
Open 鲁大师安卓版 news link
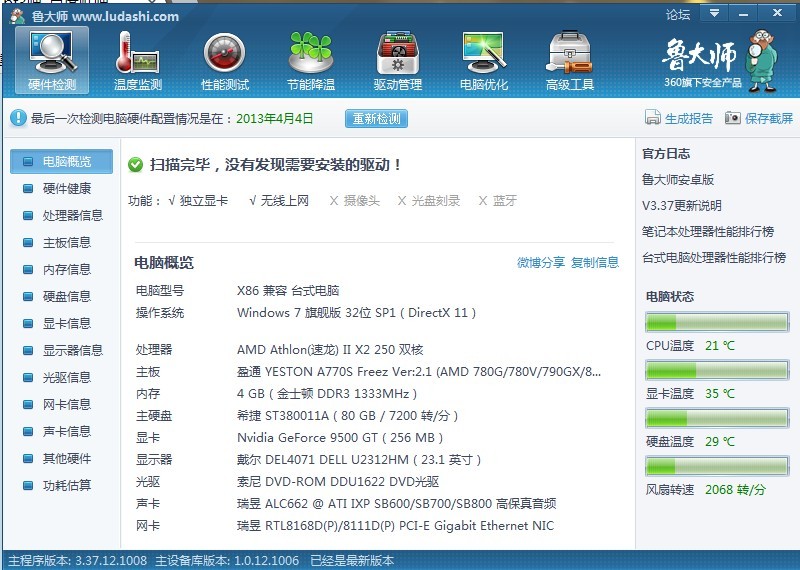(678, 180)
